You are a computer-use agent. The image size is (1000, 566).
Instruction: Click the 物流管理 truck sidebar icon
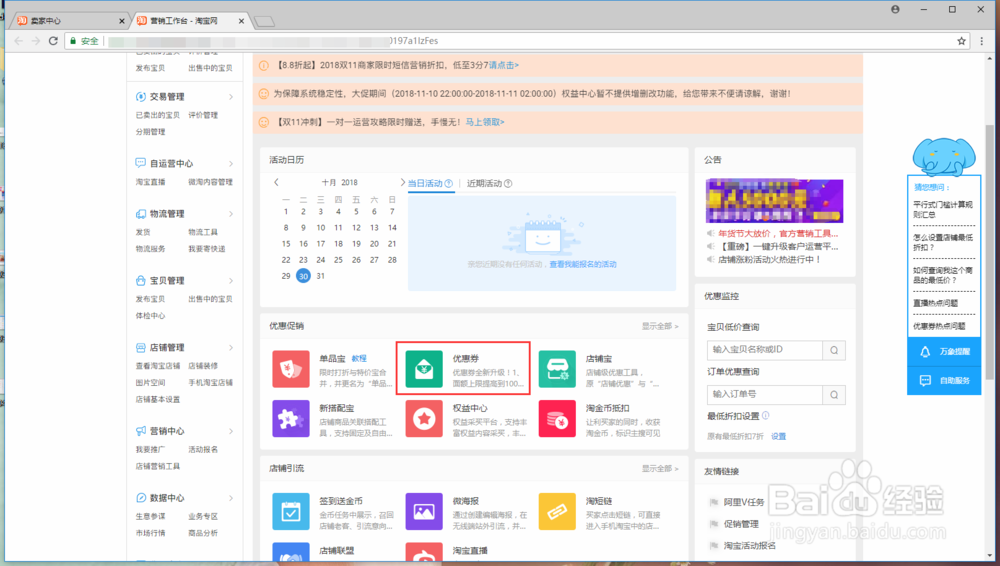point(140,214)
